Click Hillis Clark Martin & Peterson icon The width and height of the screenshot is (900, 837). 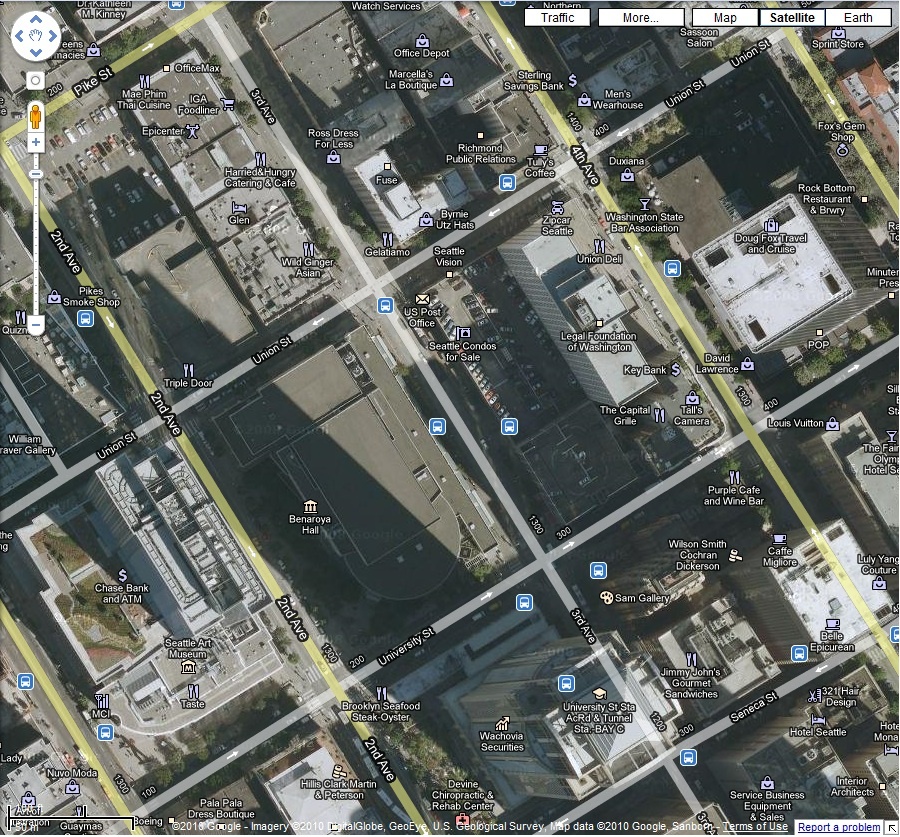(340, 771)
